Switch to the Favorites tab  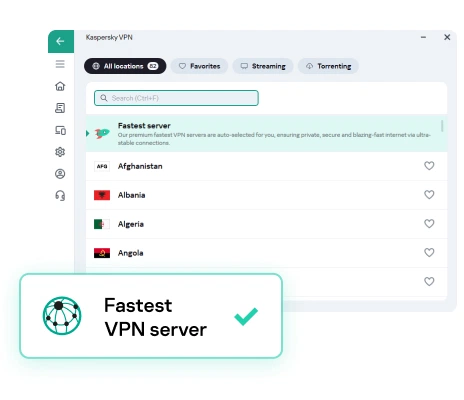(x=199, y=66)
